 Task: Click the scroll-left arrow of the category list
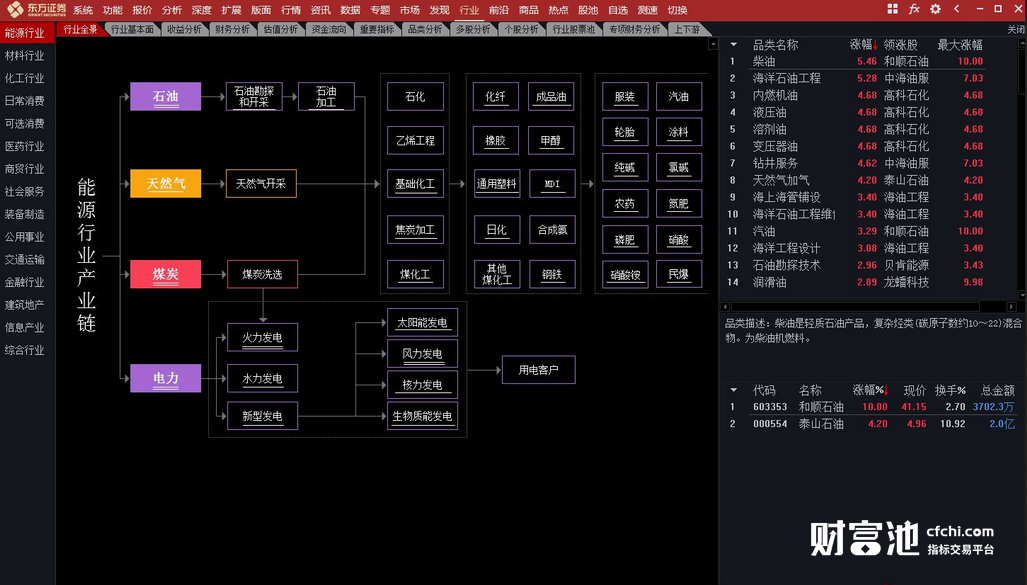click(724, 307)
